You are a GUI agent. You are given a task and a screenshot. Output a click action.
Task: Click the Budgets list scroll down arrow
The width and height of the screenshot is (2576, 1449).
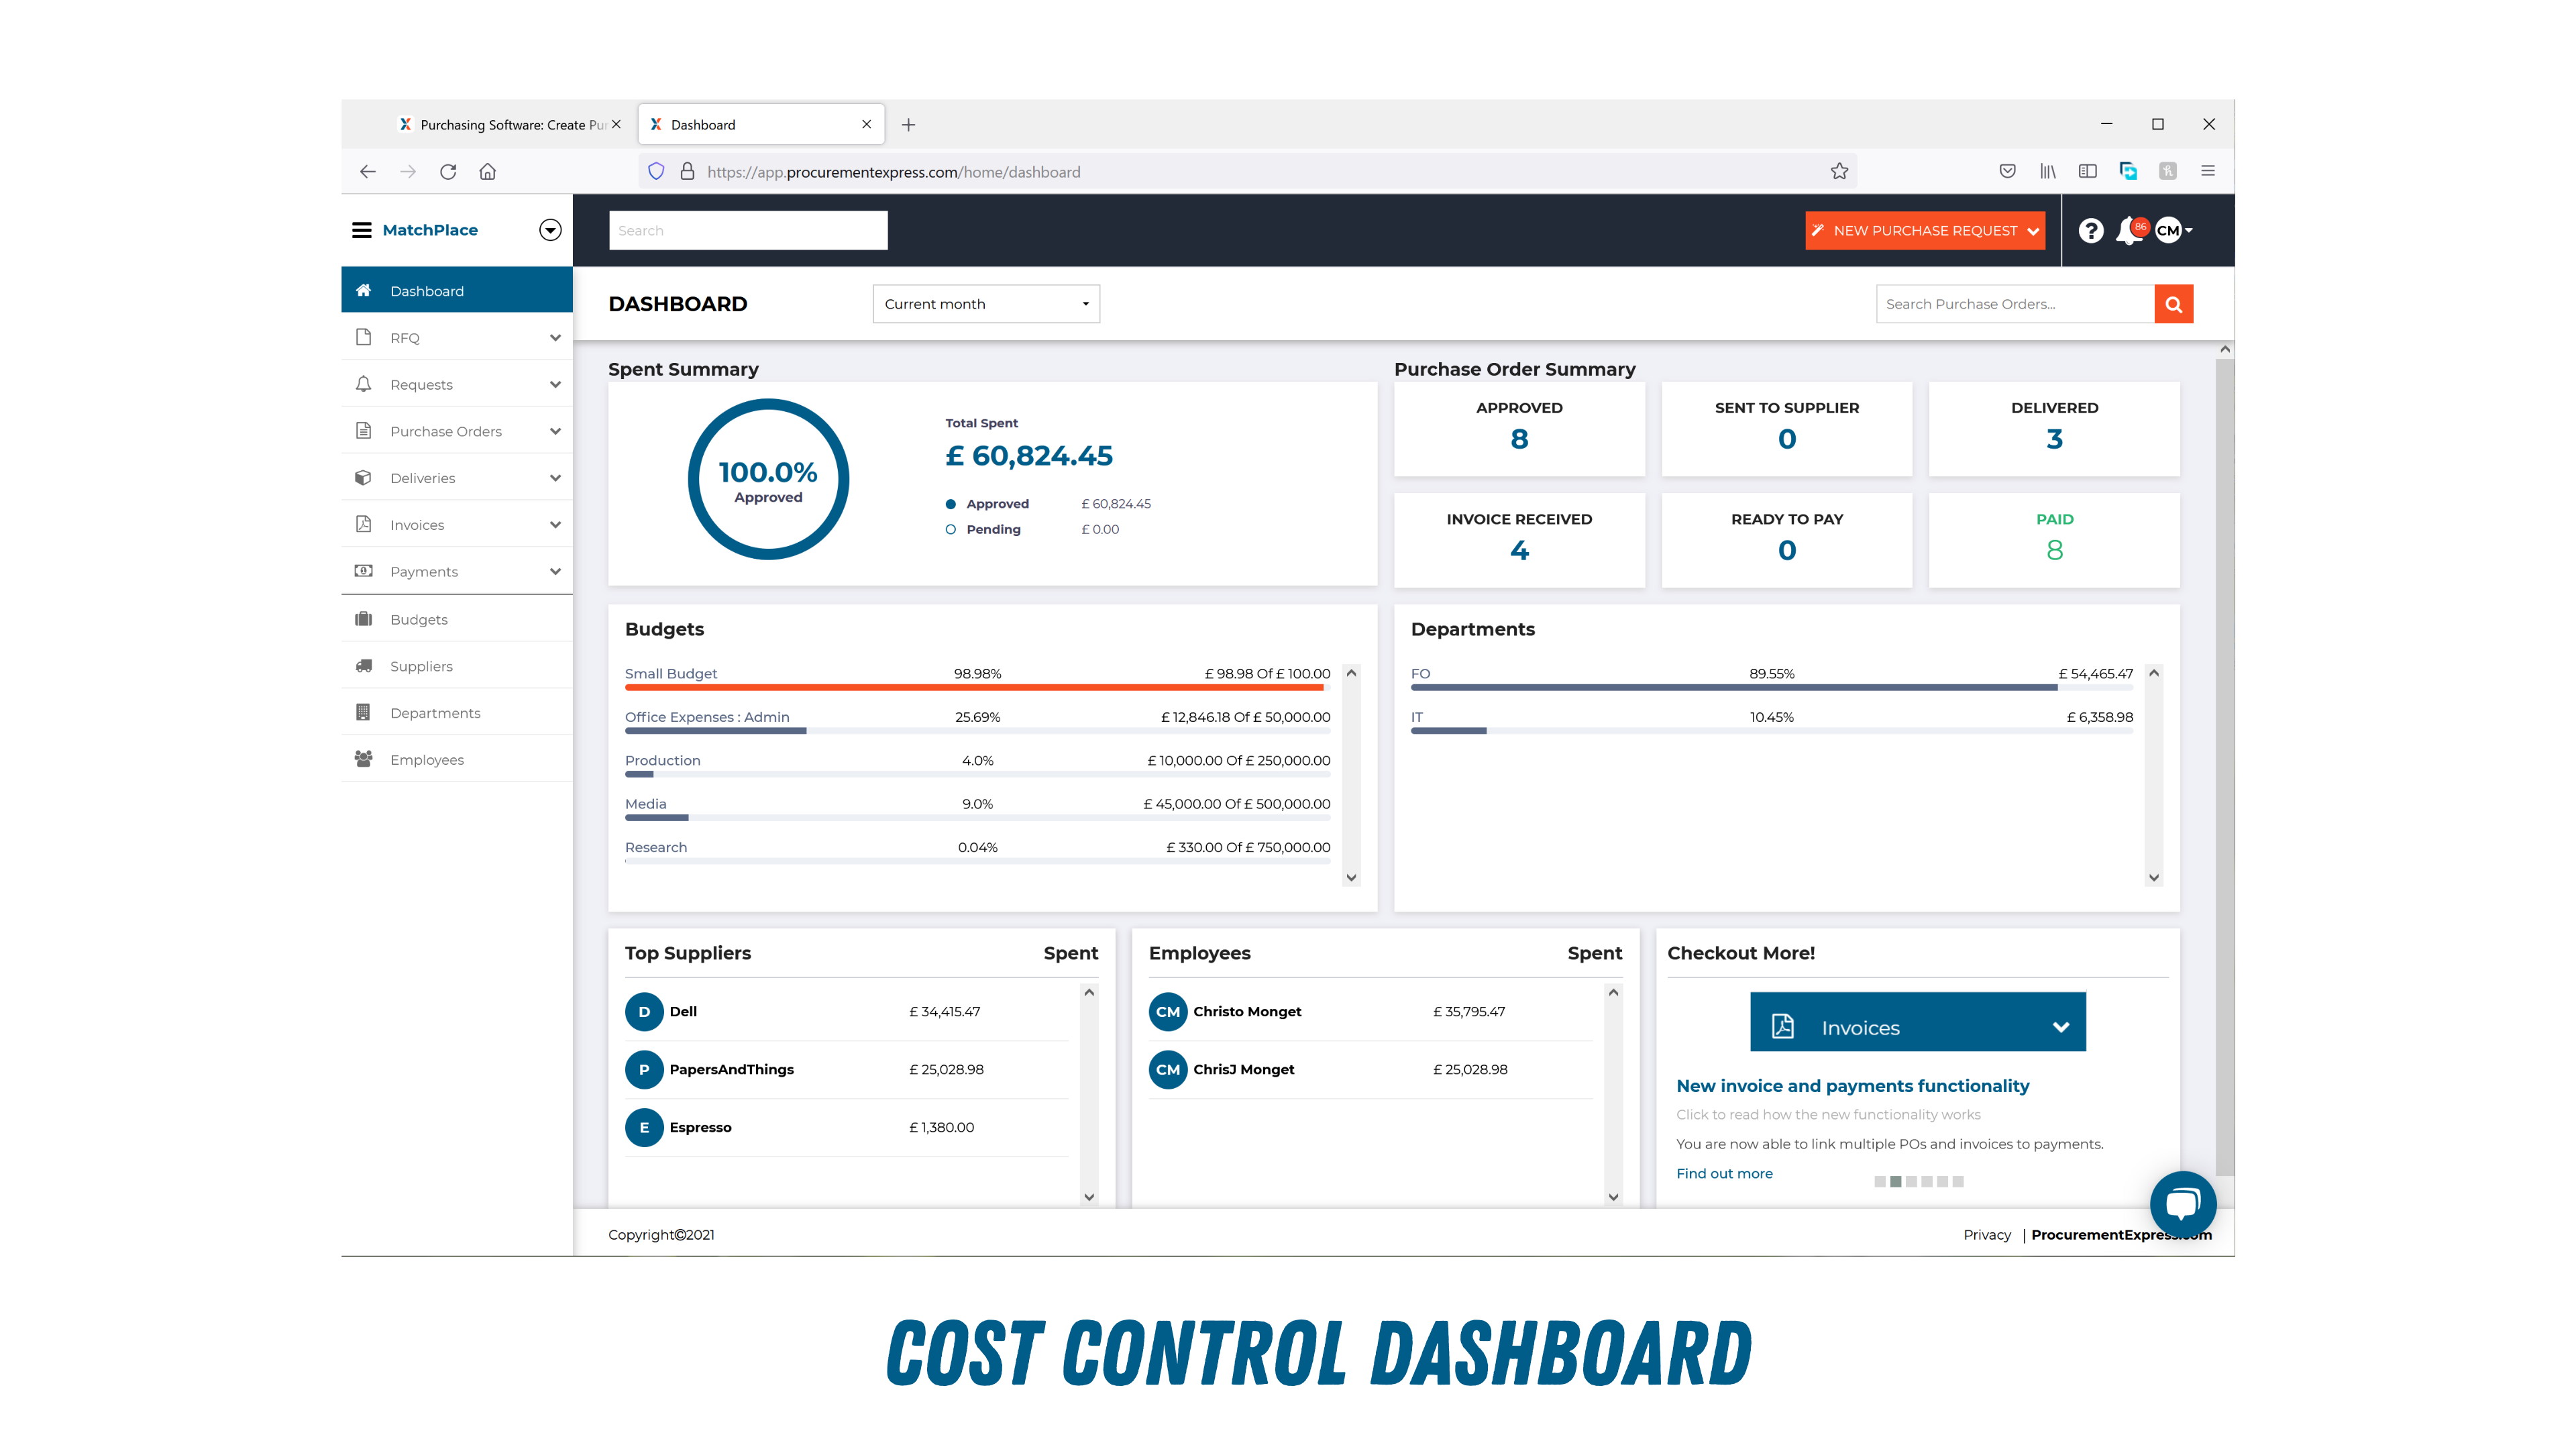(x=1351, y=878)
